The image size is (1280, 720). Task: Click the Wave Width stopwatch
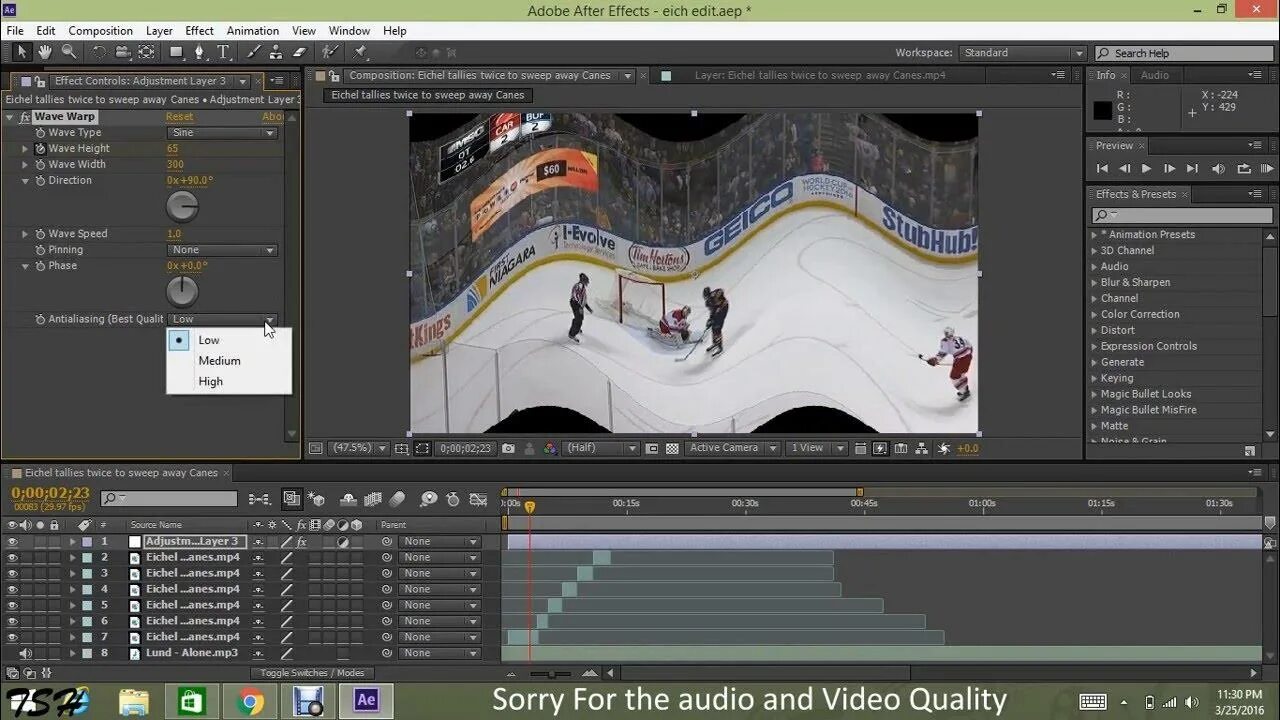pyautogui.click(x=41, y=164)
